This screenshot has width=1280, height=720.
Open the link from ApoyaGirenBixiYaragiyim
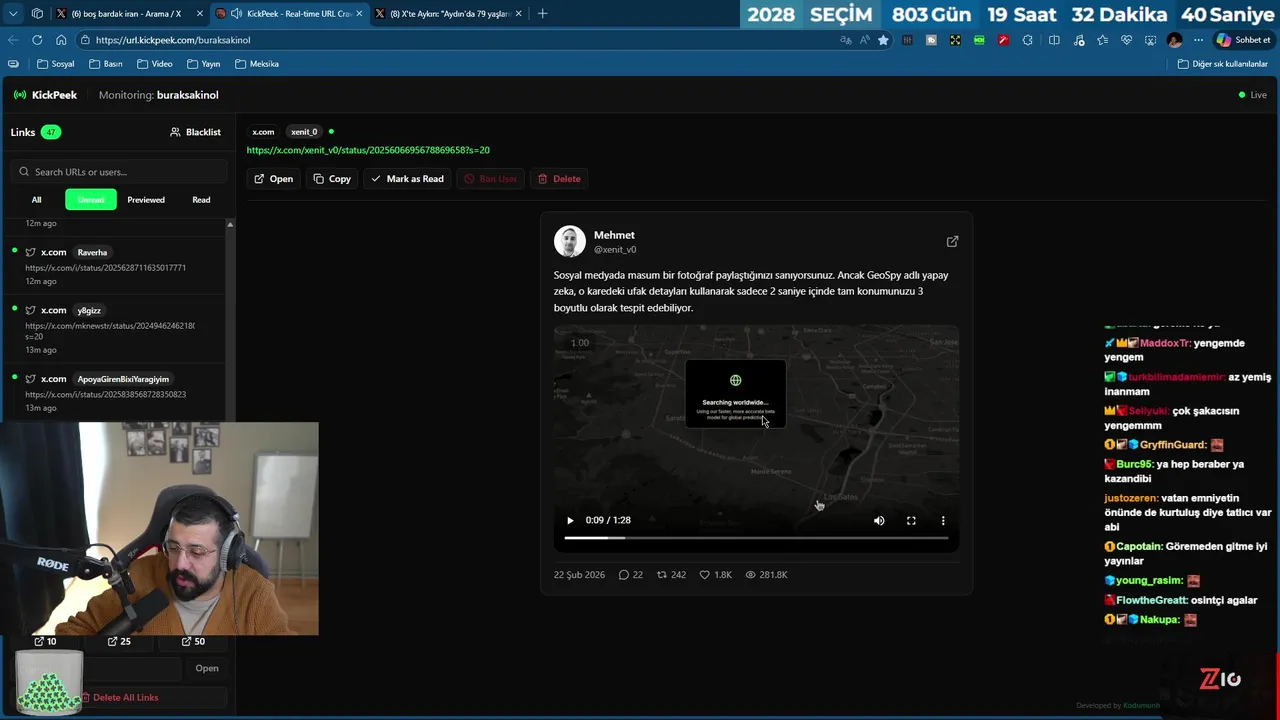point(114,392)
